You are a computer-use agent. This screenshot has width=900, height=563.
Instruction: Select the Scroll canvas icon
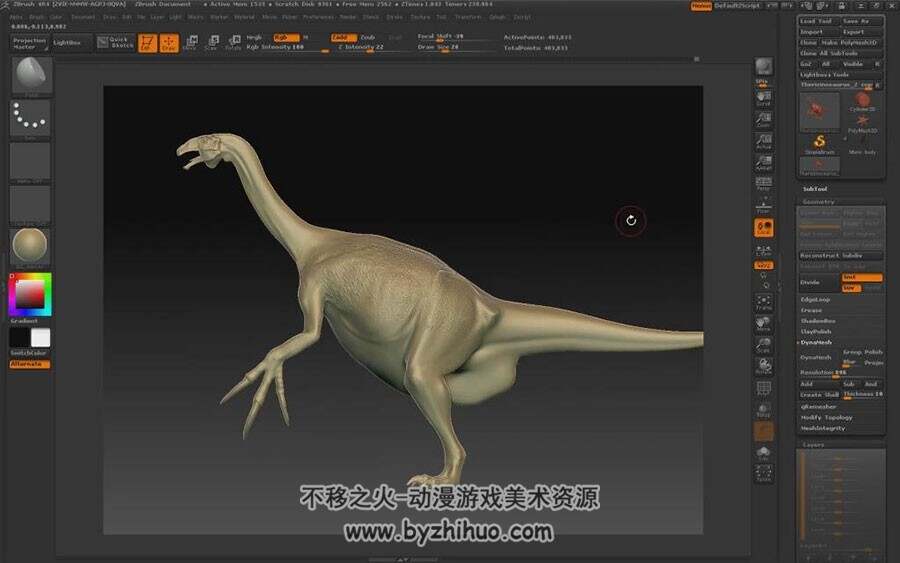pos(763,98)
